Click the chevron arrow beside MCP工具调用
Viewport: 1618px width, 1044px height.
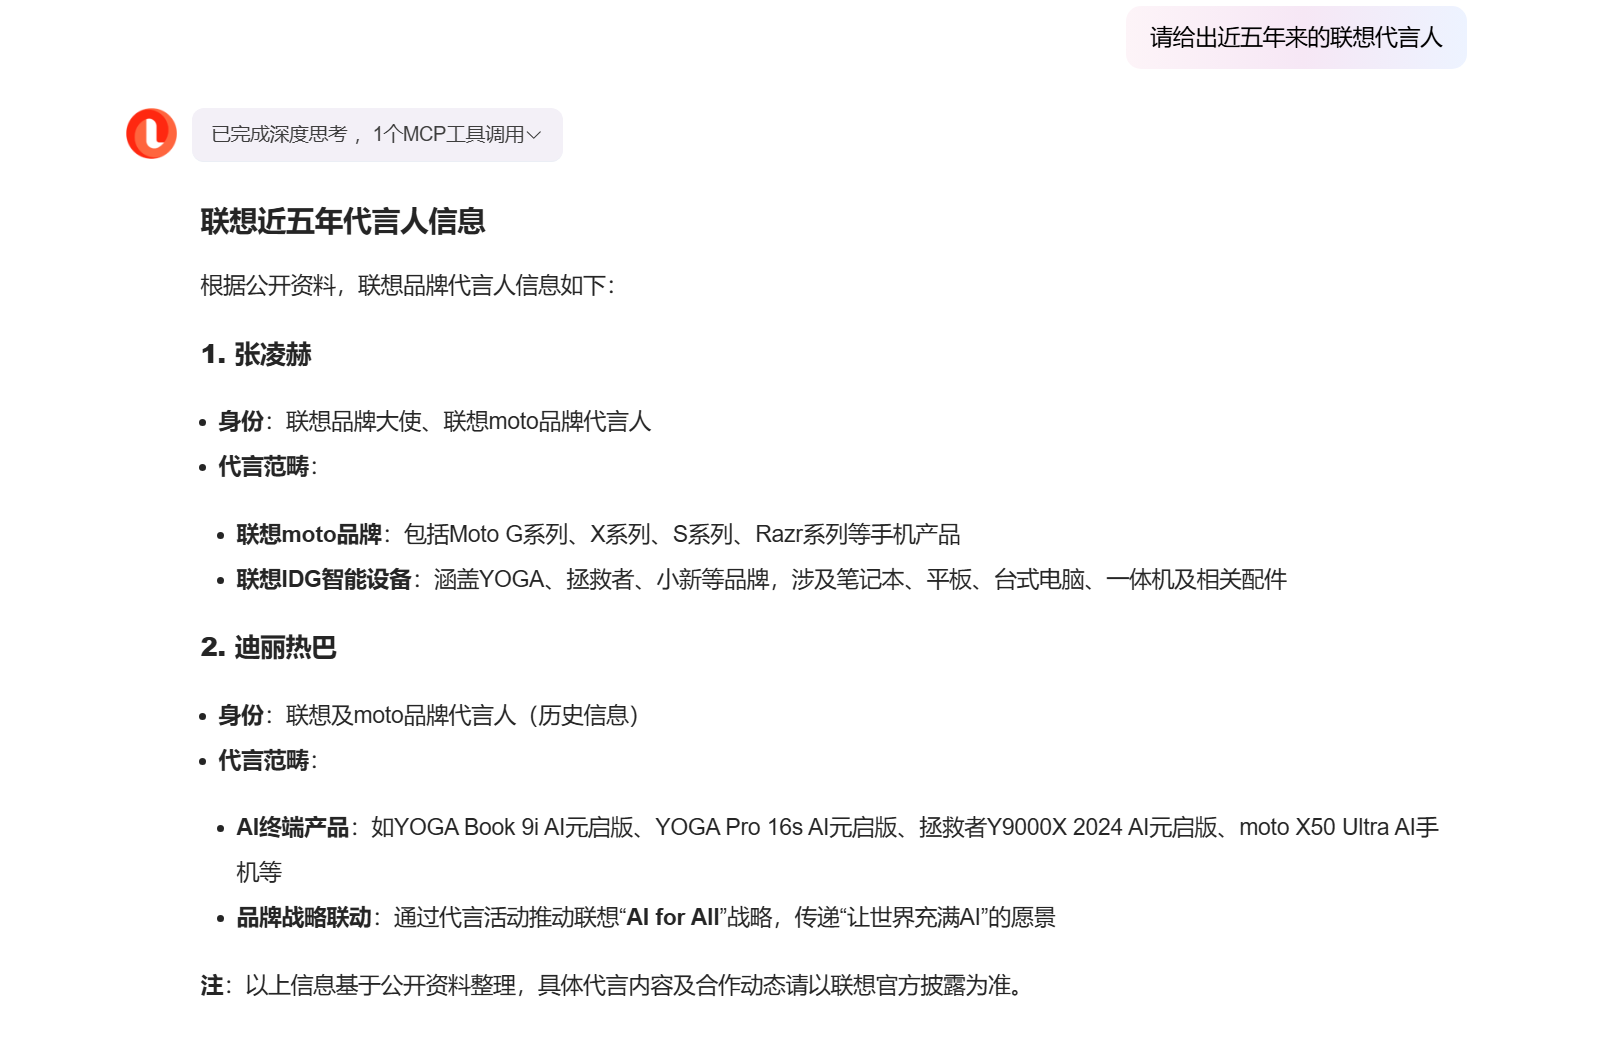[534, 135]
